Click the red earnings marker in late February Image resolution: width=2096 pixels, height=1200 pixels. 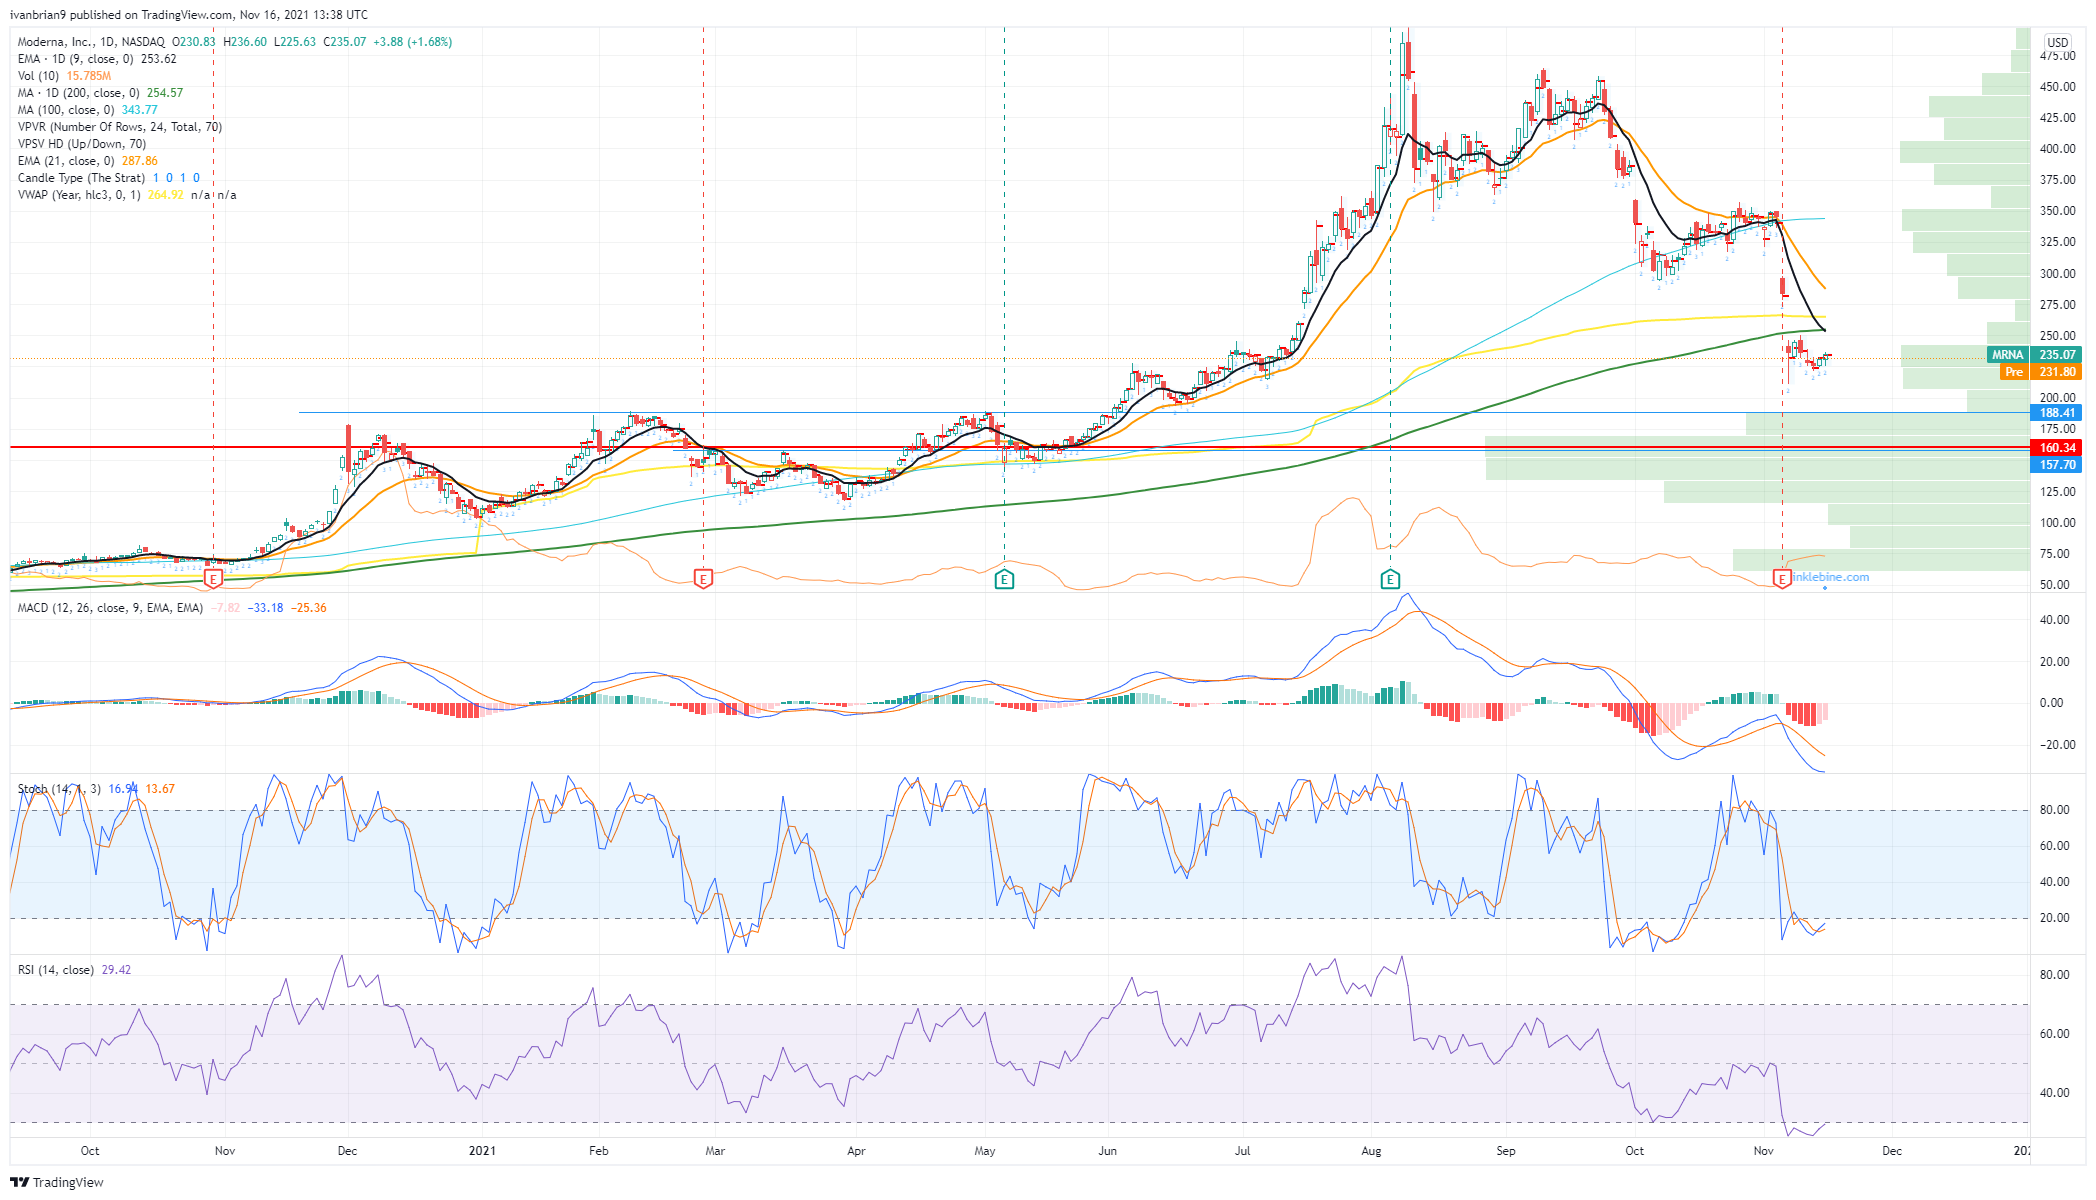click(x=703, y=579)
